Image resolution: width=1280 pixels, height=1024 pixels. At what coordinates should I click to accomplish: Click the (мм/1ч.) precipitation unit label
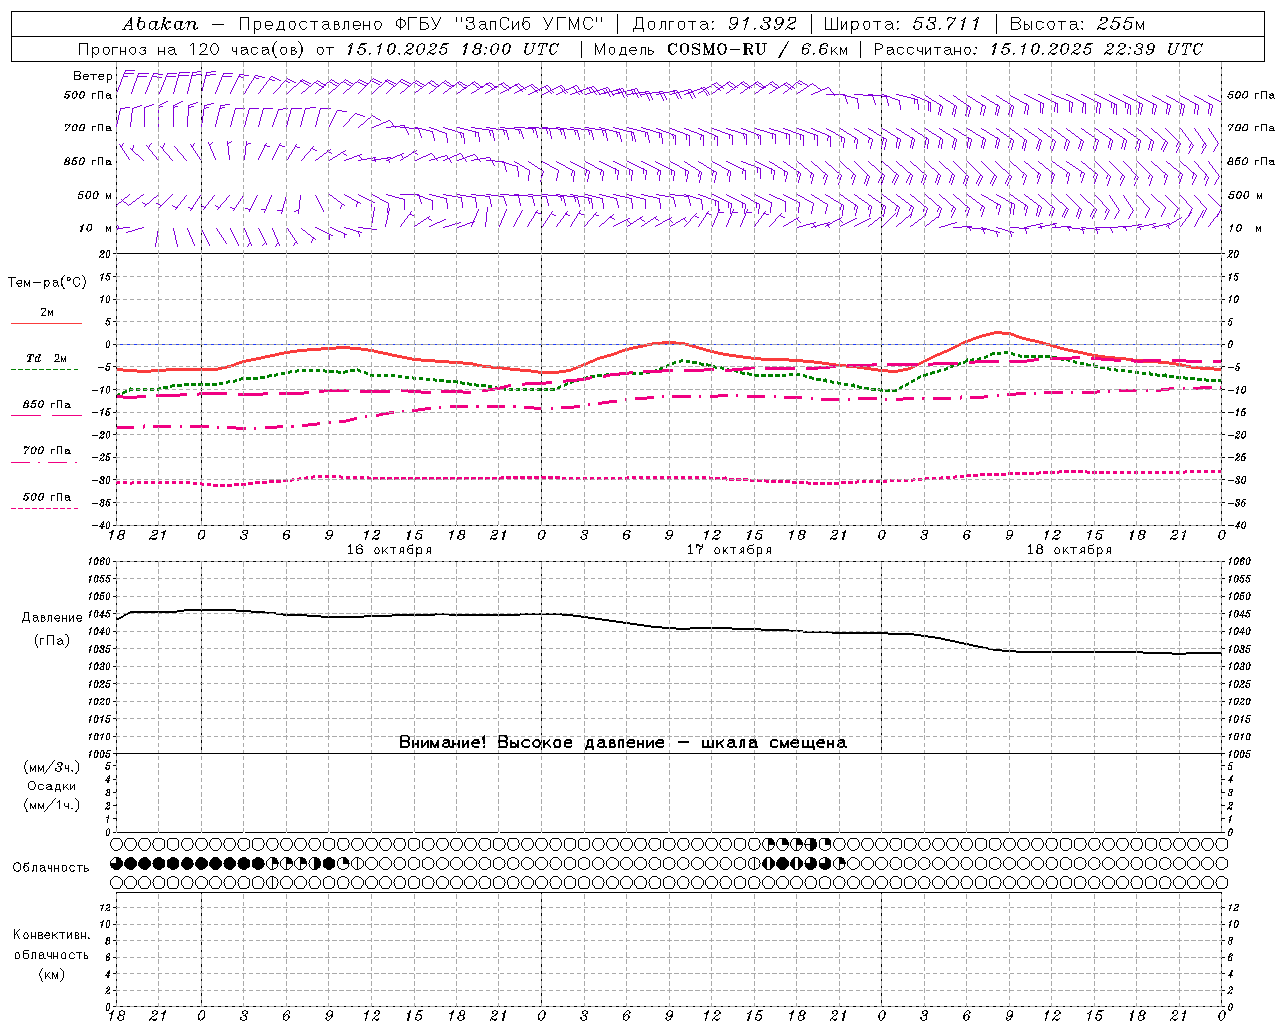[52, 805]
